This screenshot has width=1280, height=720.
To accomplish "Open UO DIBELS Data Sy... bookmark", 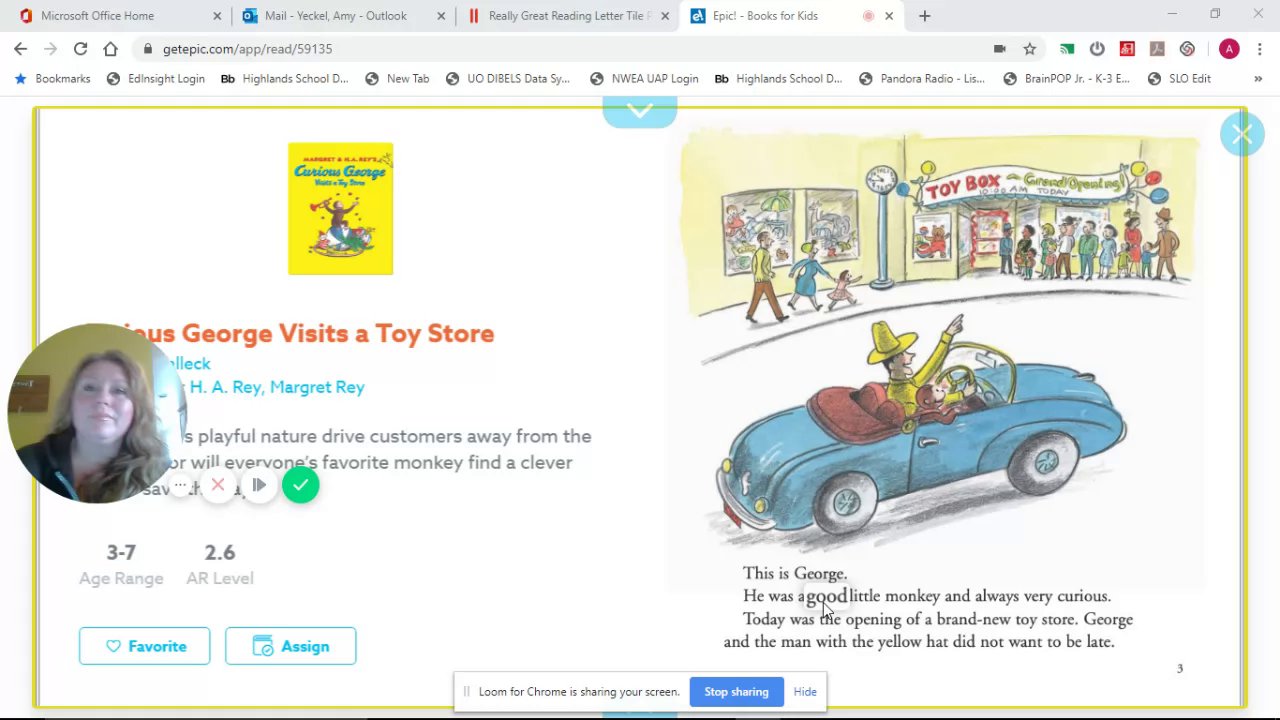I will click(x=507, y=78).
